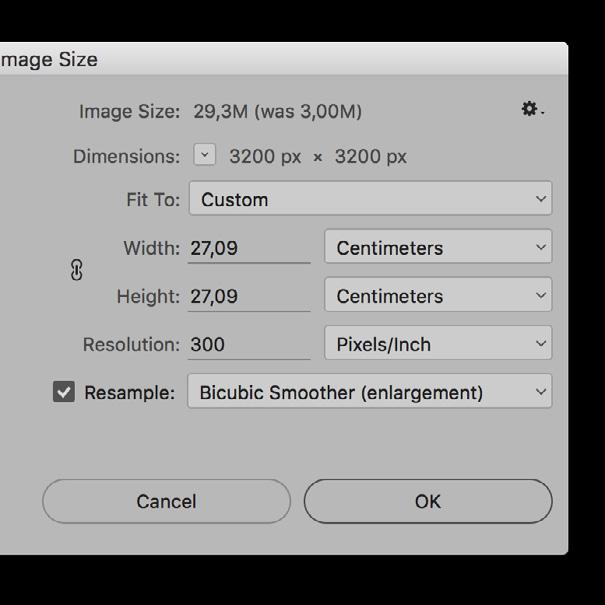Image resolution: width=605 pixels, height=605 pixels.
Task: Click the Height value field
Action: 249,296
